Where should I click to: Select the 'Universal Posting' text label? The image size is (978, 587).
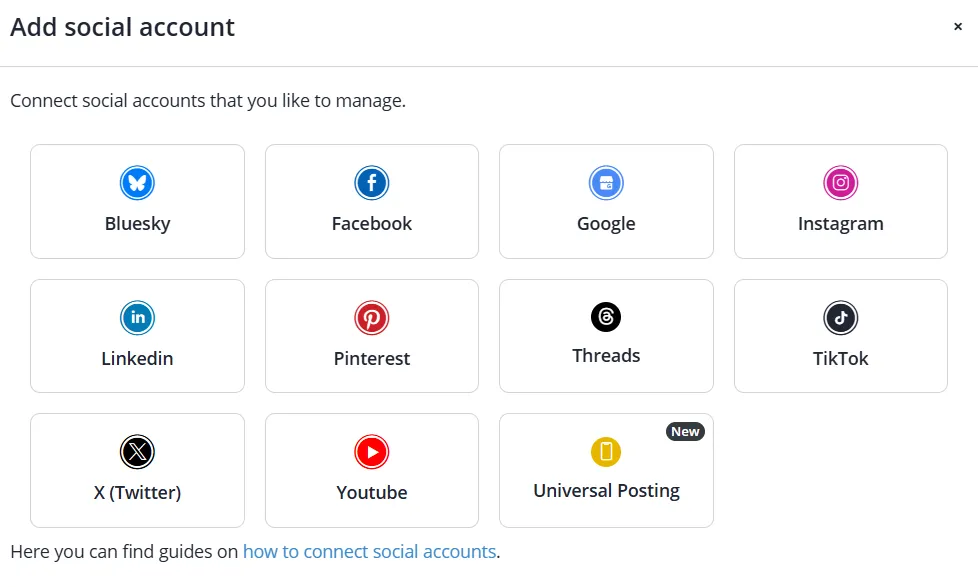point(606,491)
